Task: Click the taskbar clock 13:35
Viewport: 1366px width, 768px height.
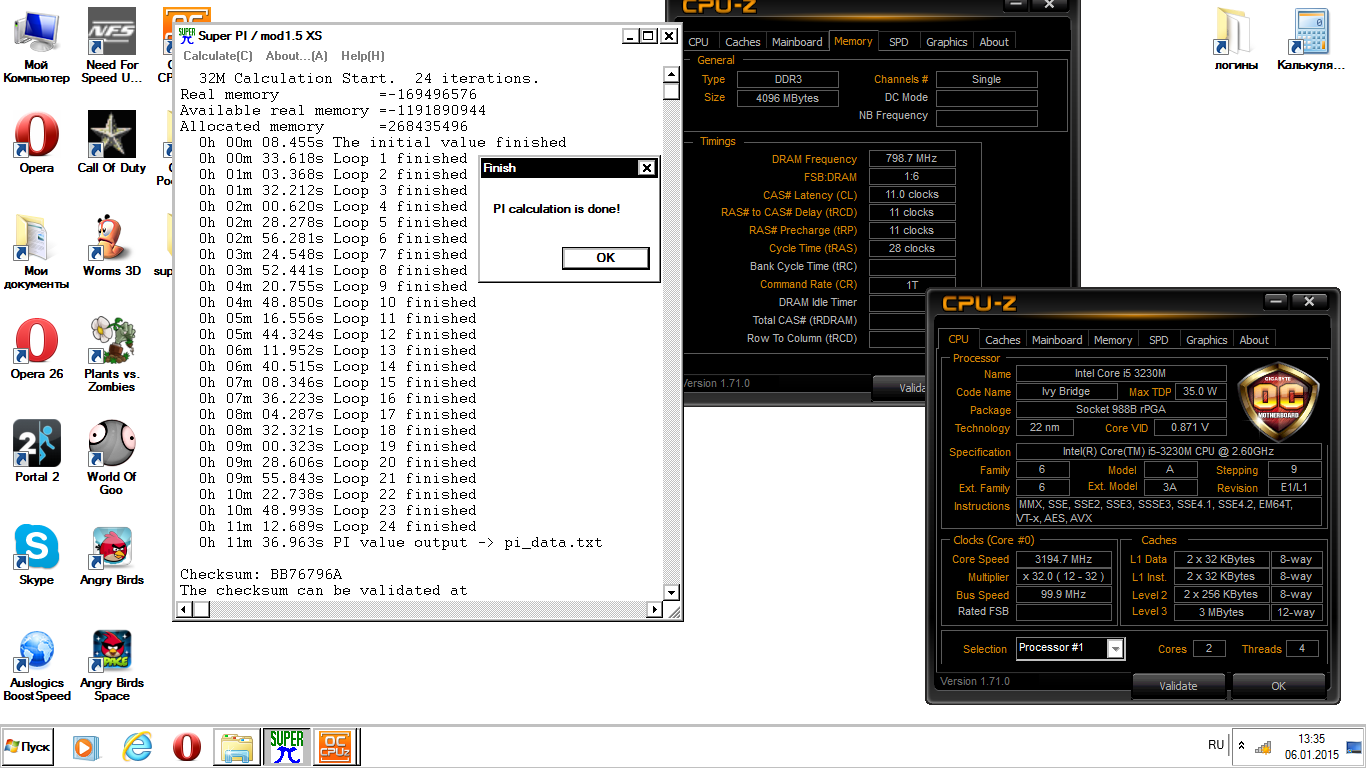Action: [x=1311, y=739]
